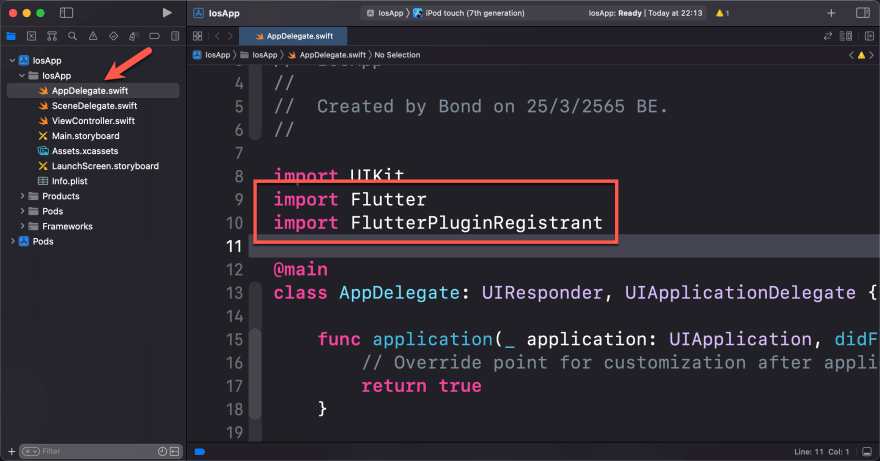Add a new editor pane on right

click(869, 36)
